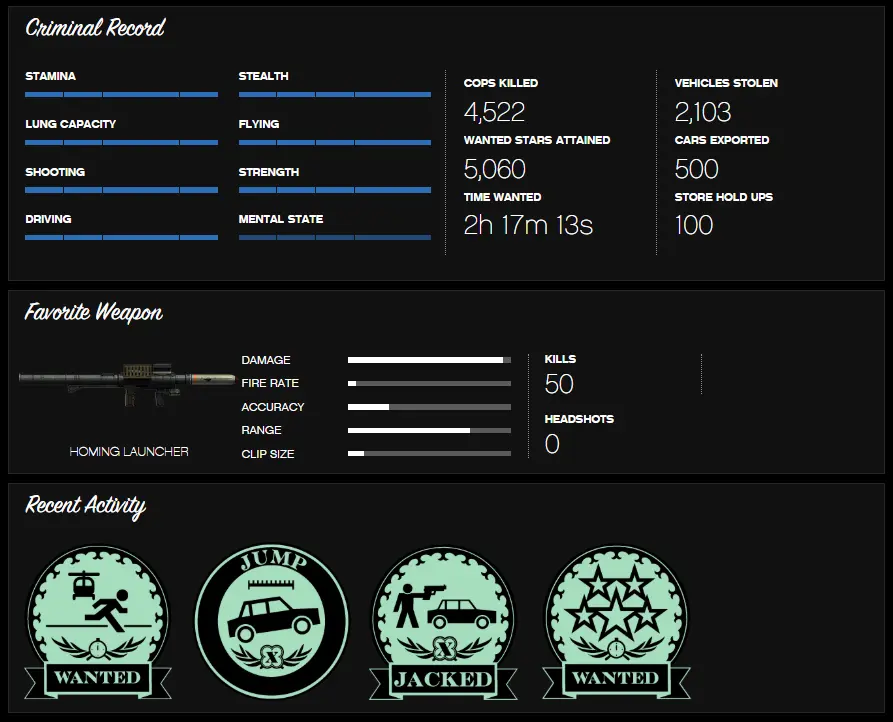Click the weapon Accuracy bar
Screen dimensions: 893x722
pyautogui.click(x=429, y=407)
